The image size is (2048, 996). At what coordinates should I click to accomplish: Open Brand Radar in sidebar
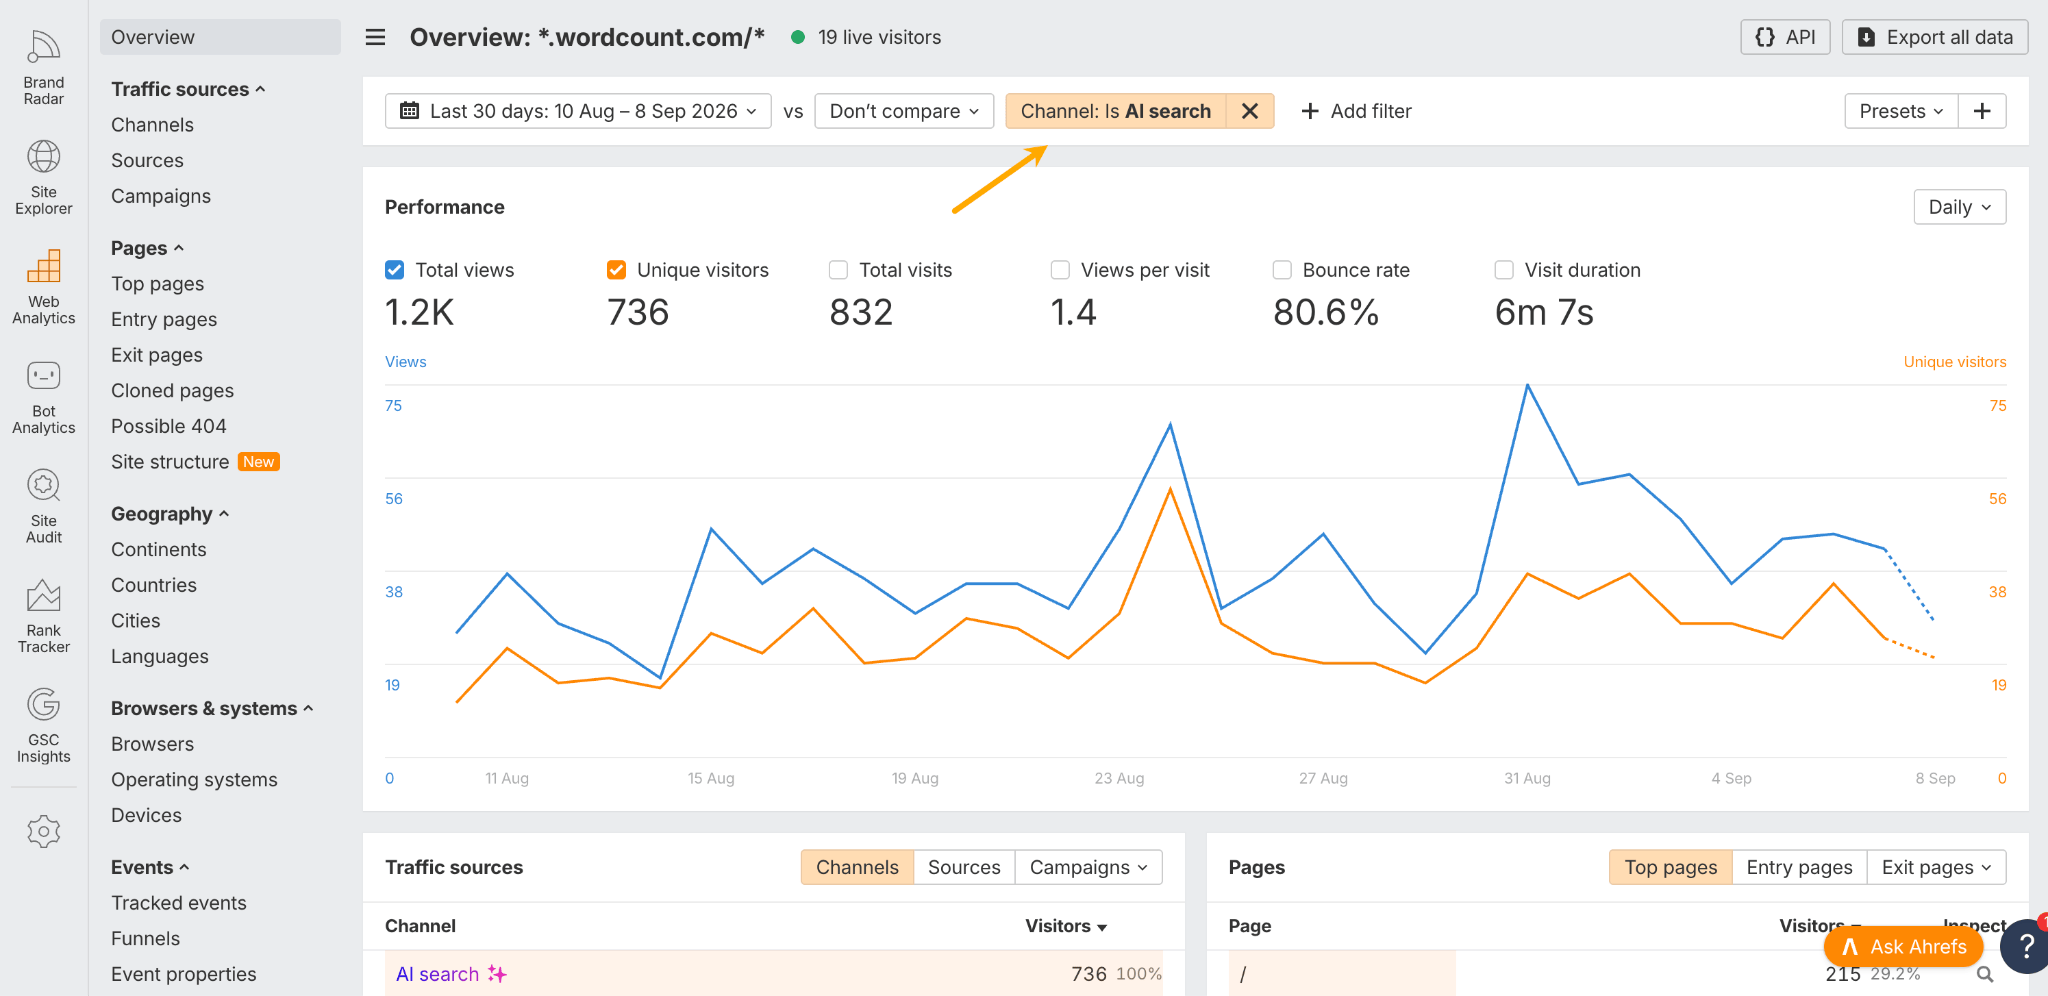click(x=44, y=68)
